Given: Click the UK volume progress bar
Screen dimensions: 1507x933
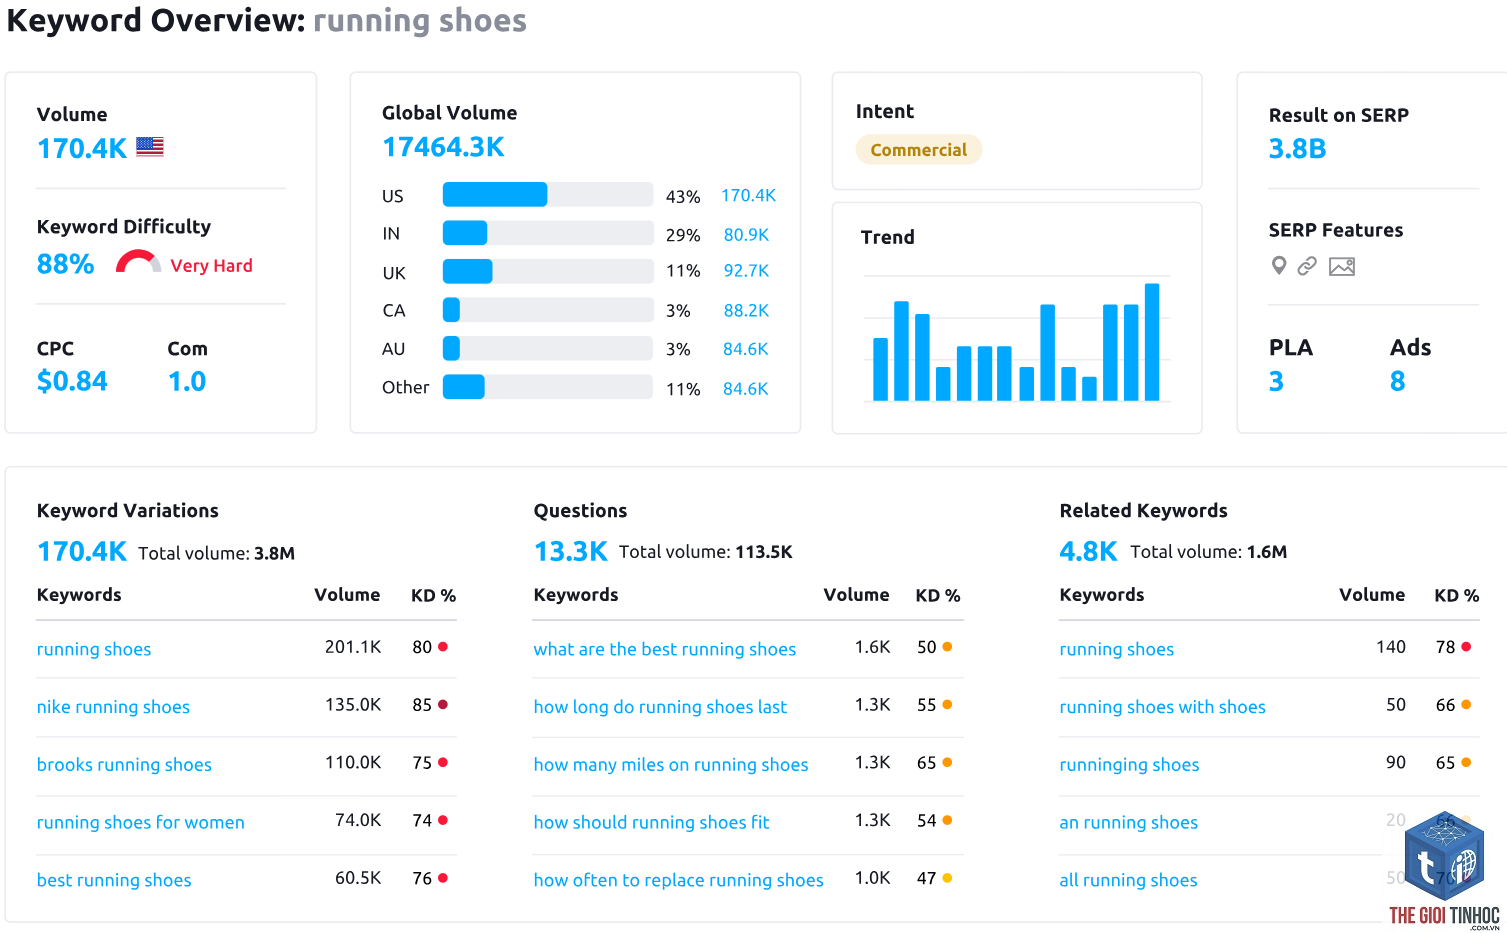Looking at the screenshot, I should (548, 271).
